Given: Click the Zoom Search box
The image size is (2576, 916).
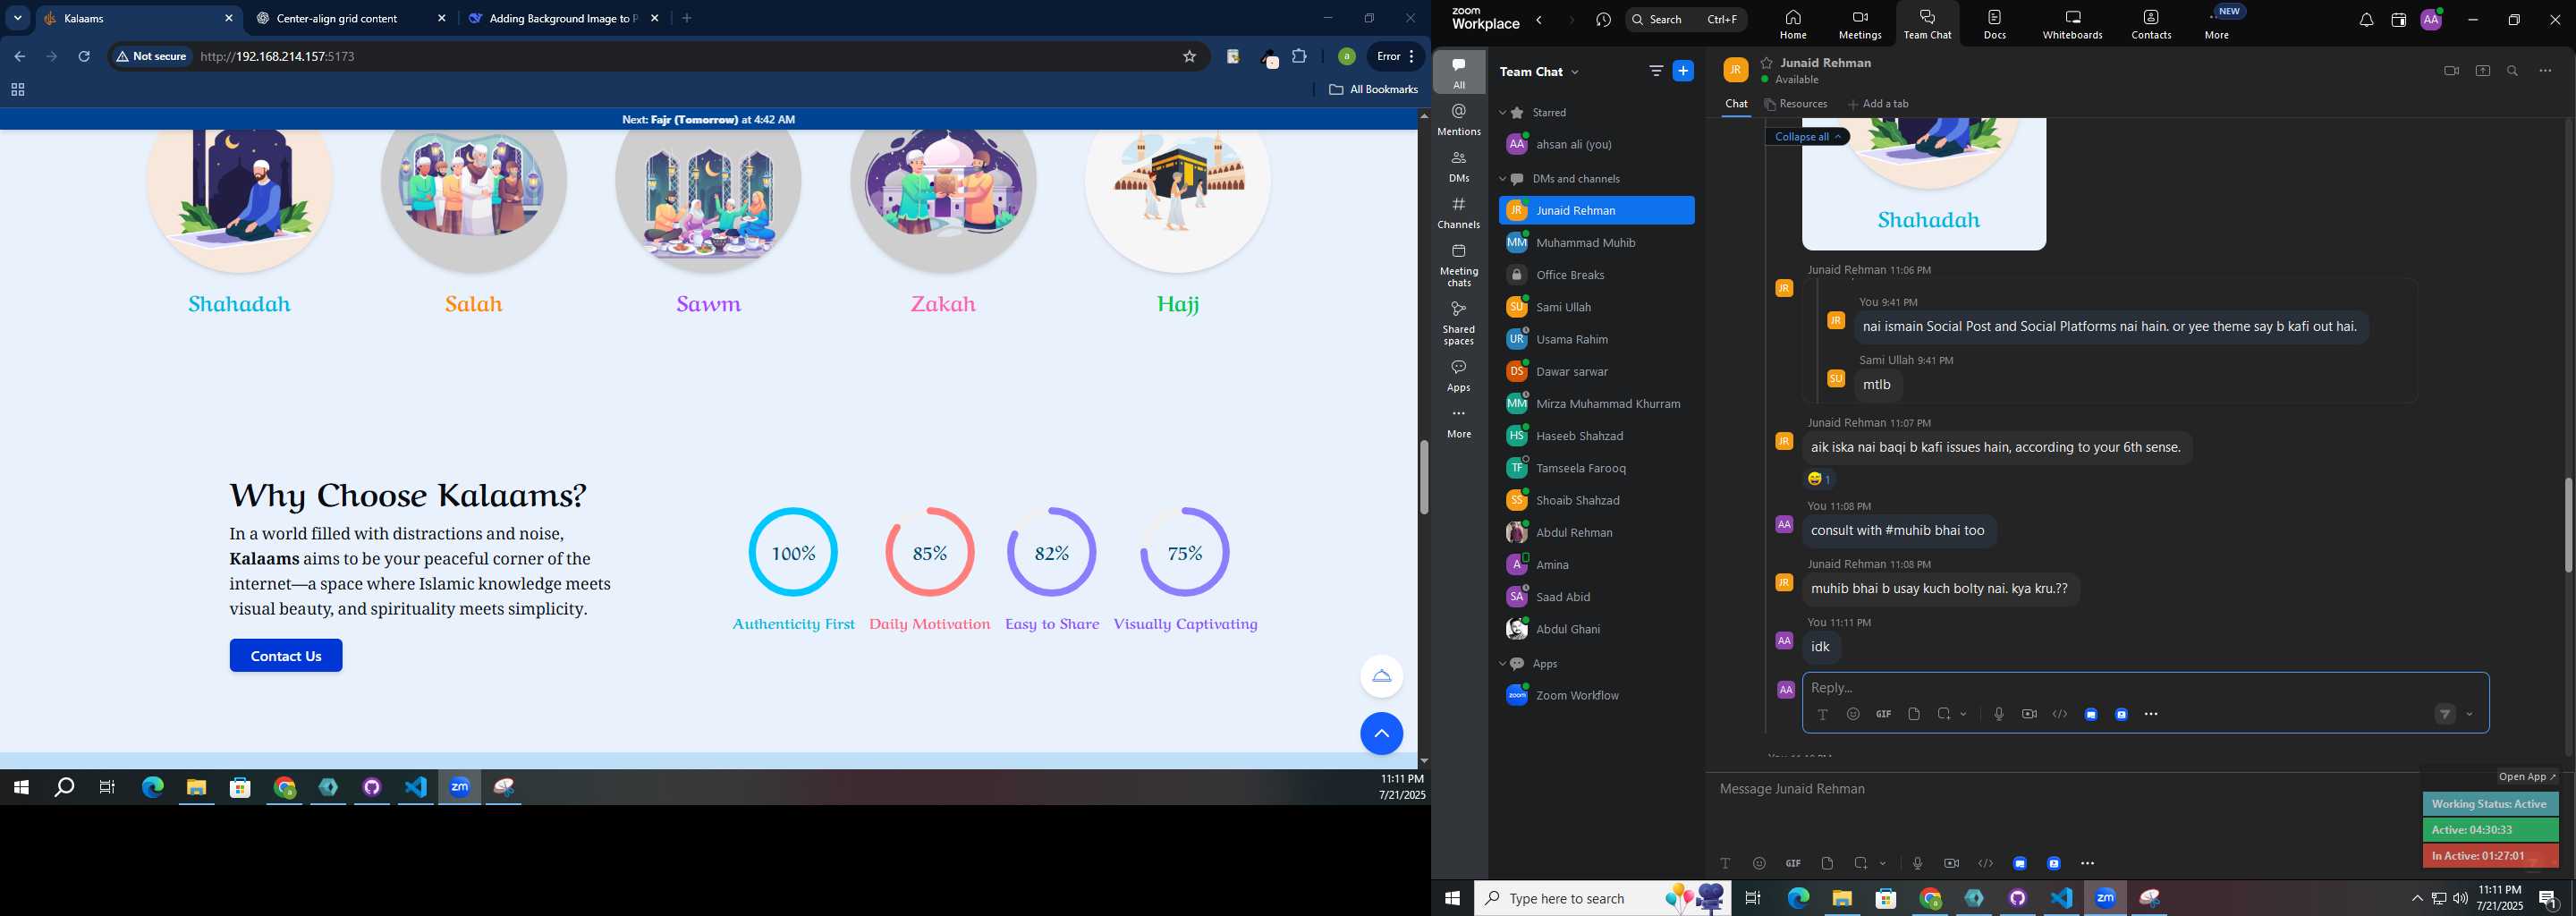Looking at the screenshot, I should click(x=1686, y=20).
